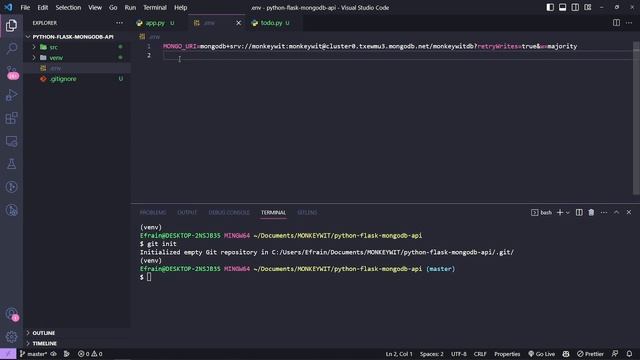Open the Remote Explorer view

point(11,141)
